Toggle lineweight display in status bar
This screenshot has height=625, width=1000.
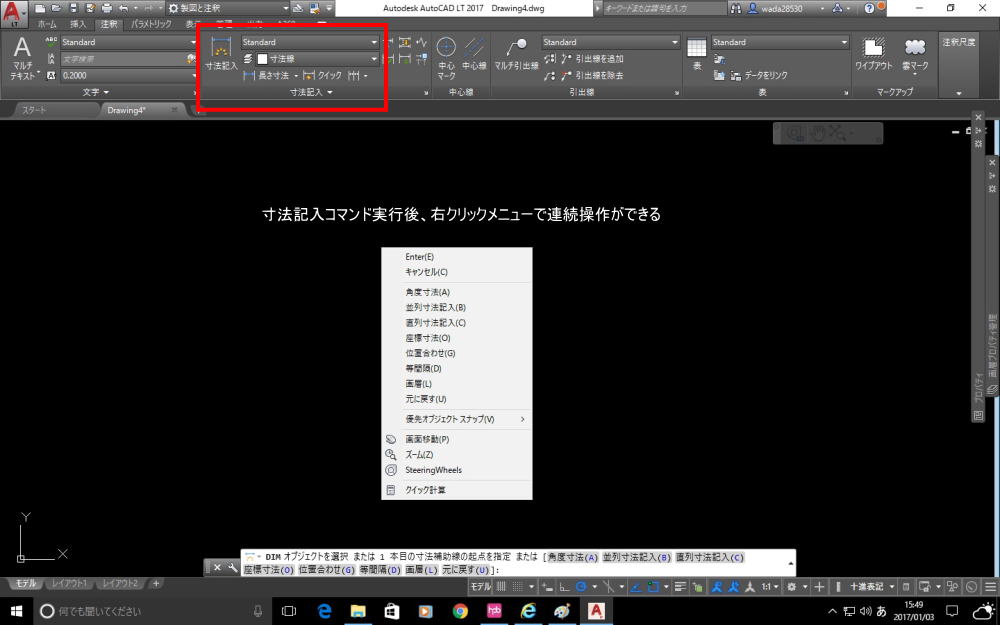(x=680, y=587)
